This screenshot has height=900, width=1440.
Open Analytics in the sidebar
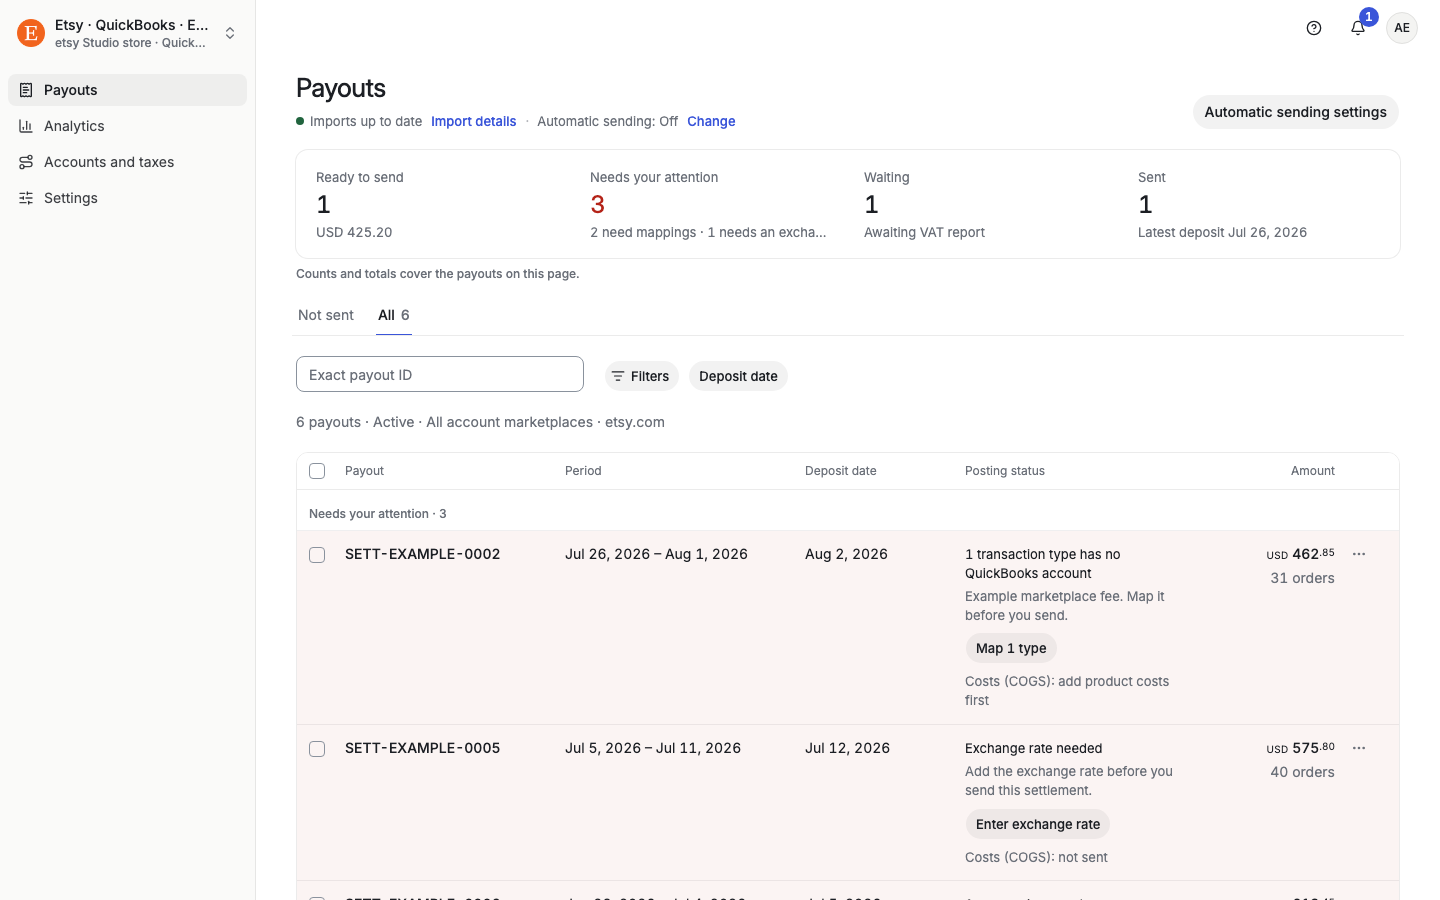(x=127, y=126)
